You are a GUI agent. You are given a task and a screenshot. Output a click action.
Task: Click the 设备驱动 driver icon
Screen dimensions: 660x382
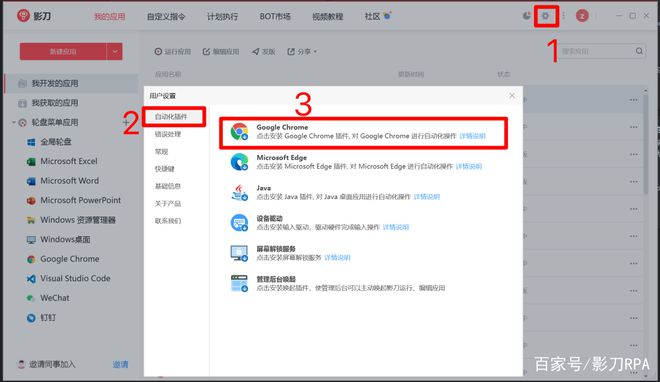point(239,223)
